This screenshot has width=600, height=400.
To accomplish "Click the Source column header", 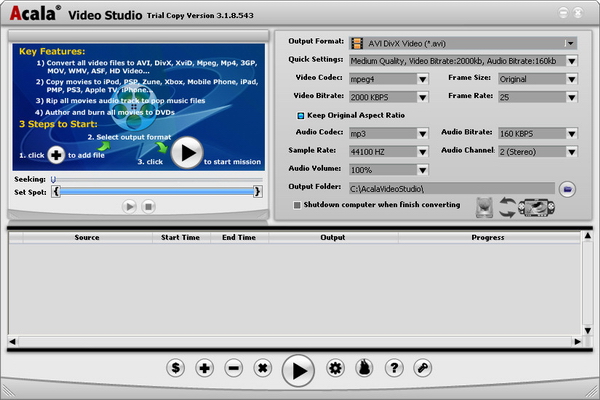I will pyautogui.click(x=87, y=237).
